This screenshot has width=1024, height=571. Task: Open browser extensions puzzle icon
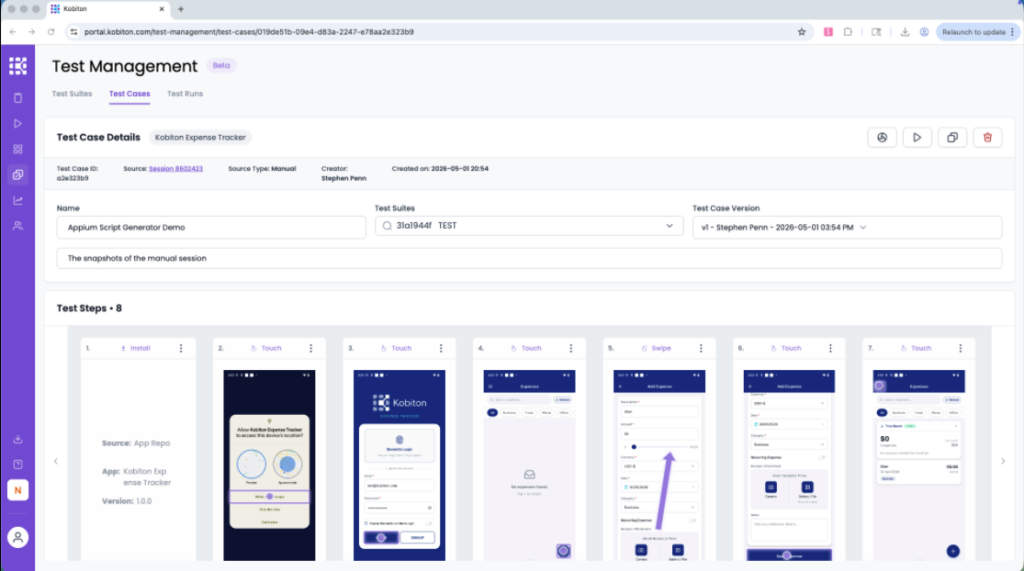[848, 31]
